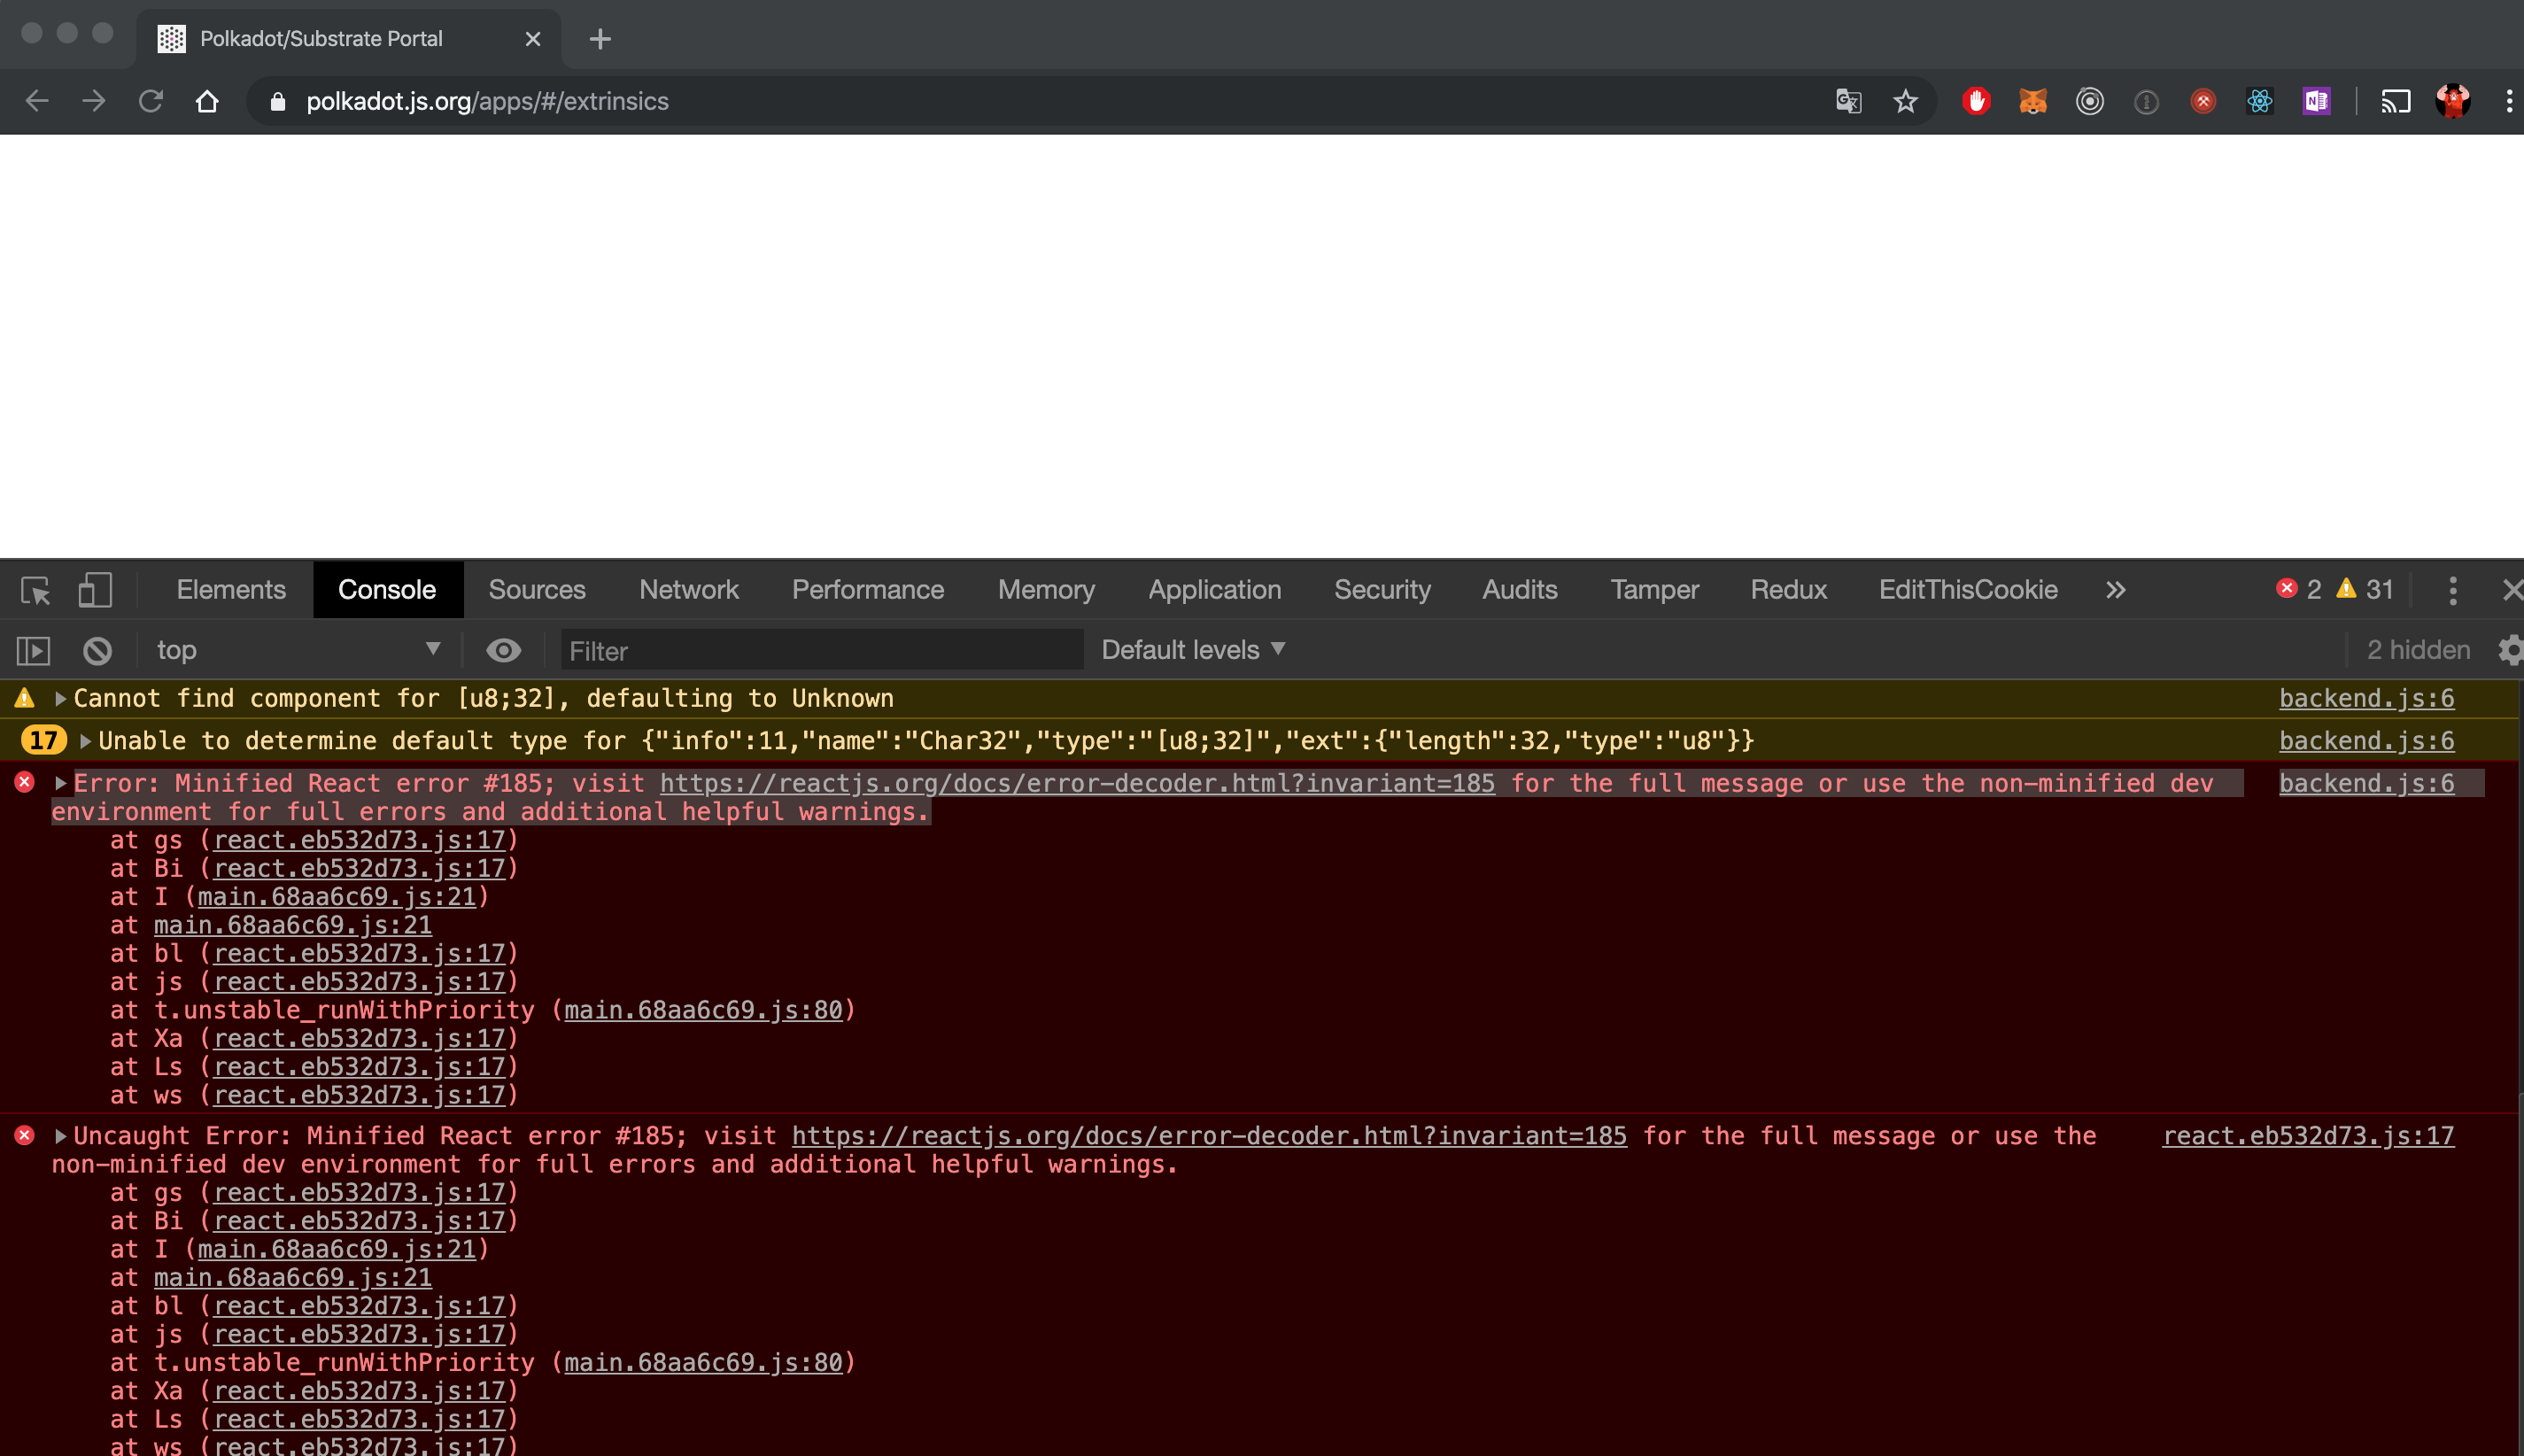Click the errors count badge showing 2
Image resolution: width=2524 pixels, height=1456 pixels.
click(x=2298, y=590)
